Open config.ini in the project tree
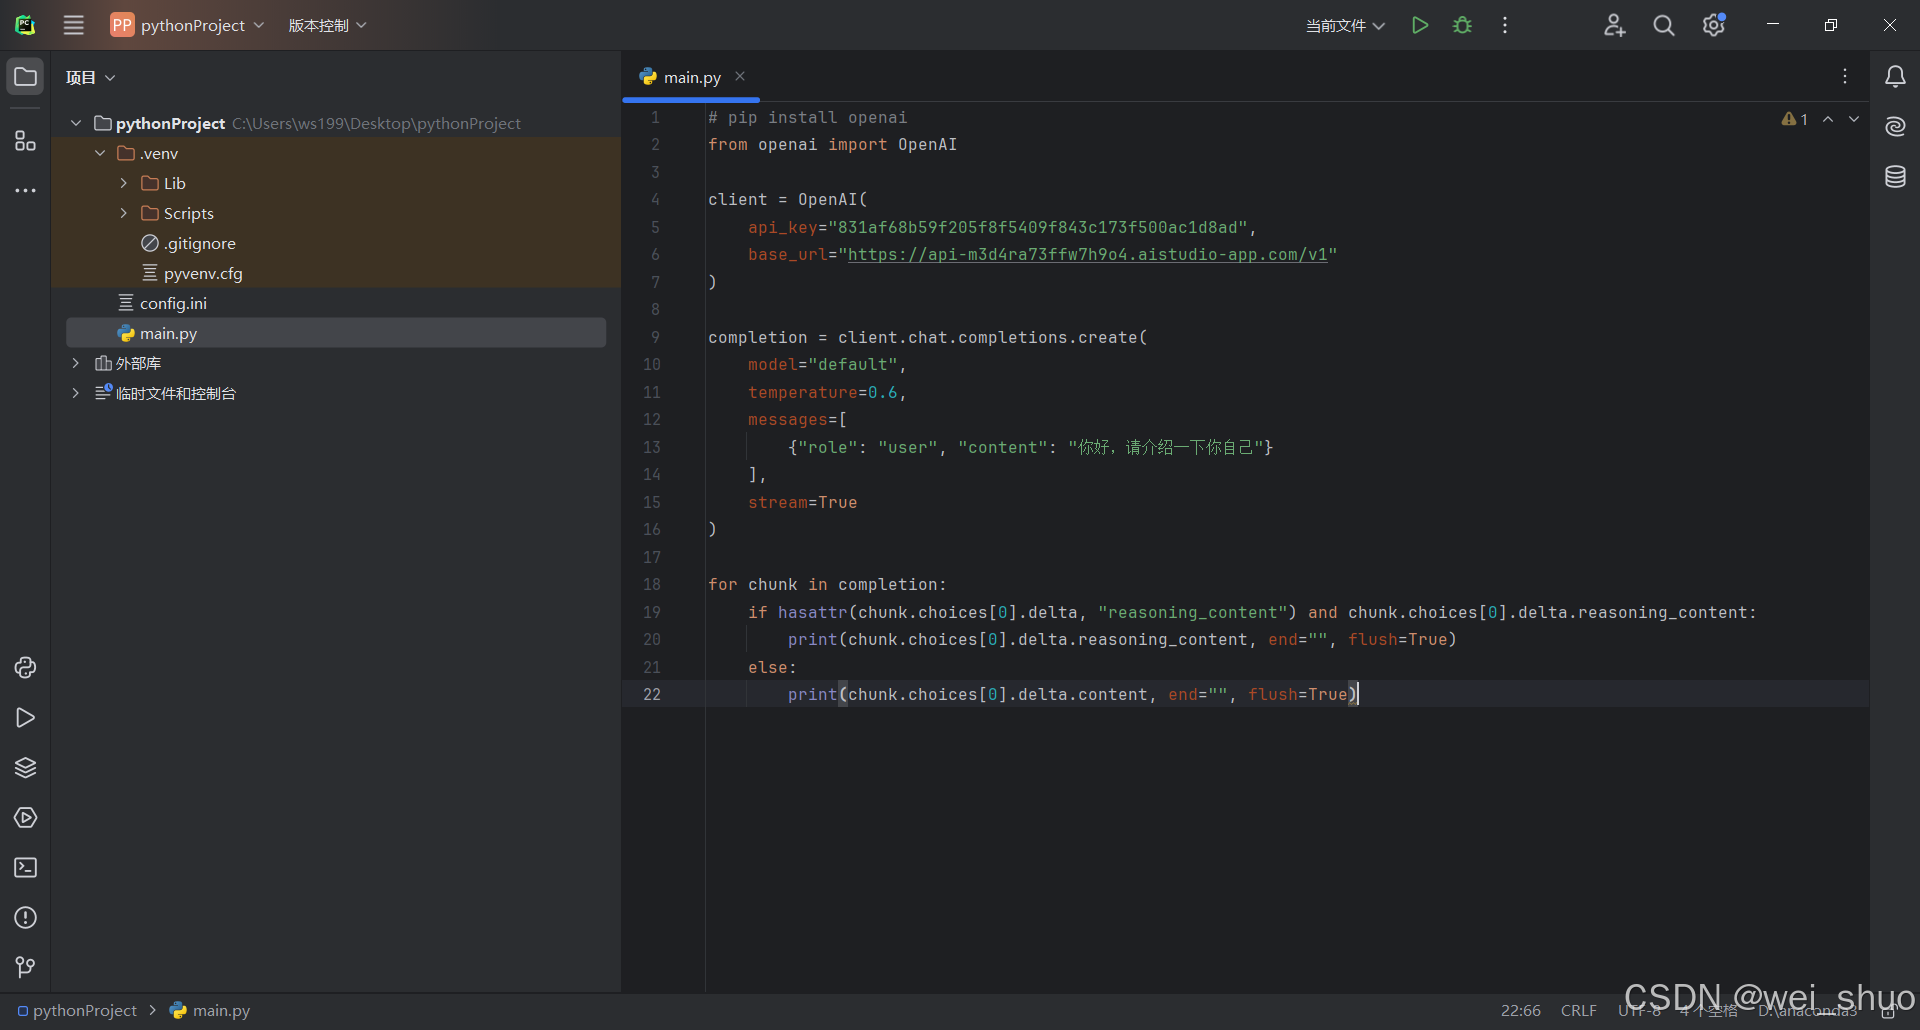Screen dimensions: 1920x1030 tap(162, 303)
